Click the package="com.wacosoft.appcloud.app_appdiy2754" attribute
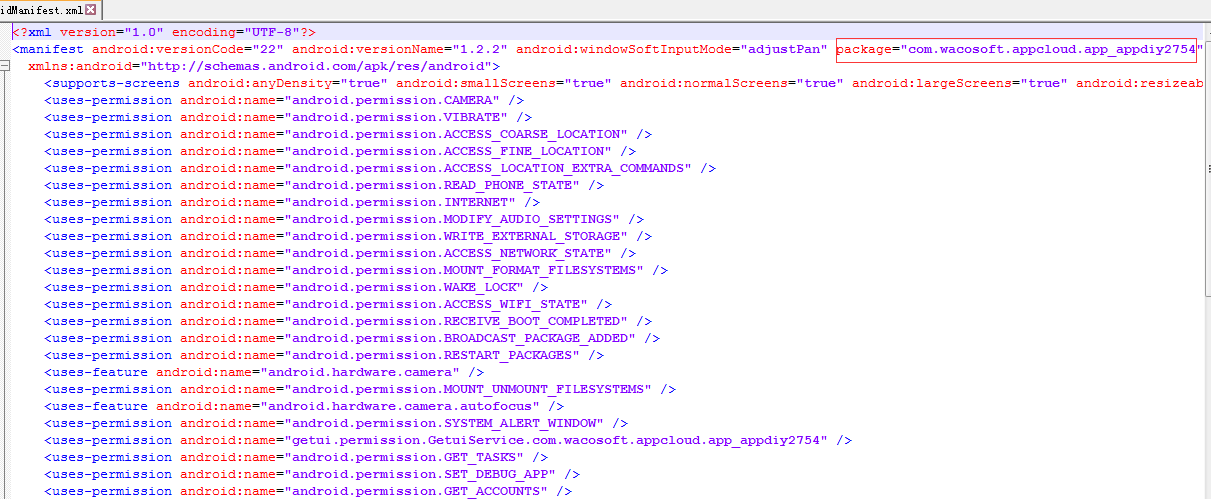 click(1018, 49)
